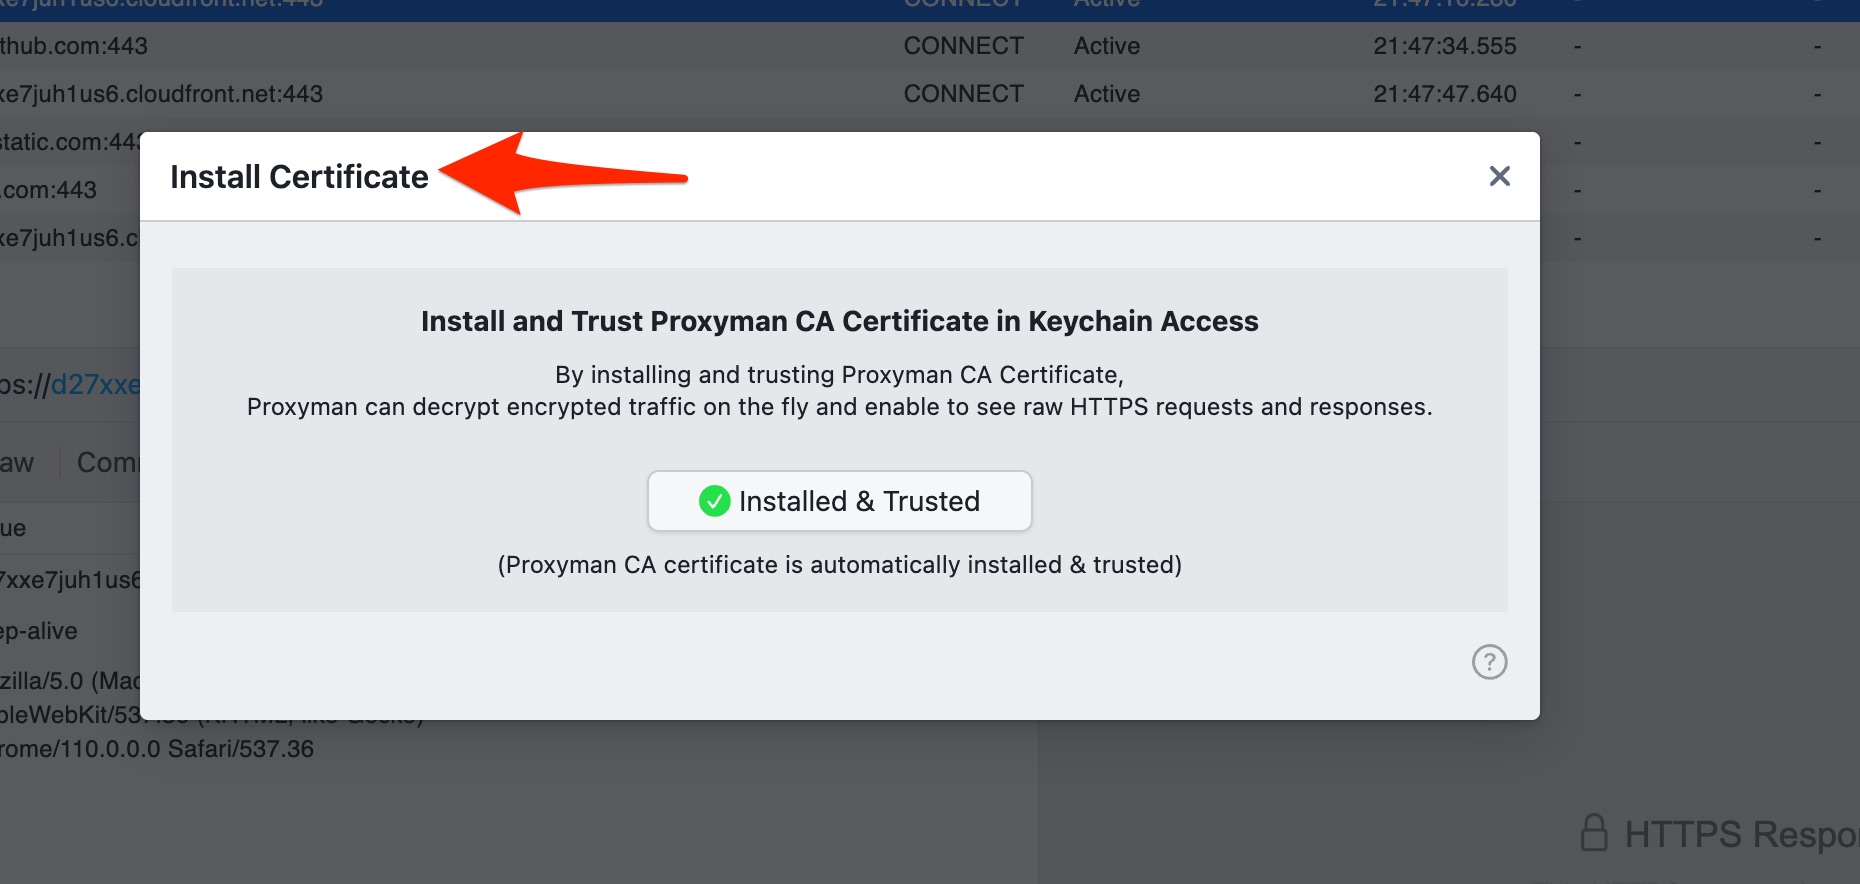1860x884 pixels.
Task: Click the Chrome/110.0.0.0 Safari user-agent value
Action: point(157,748)
